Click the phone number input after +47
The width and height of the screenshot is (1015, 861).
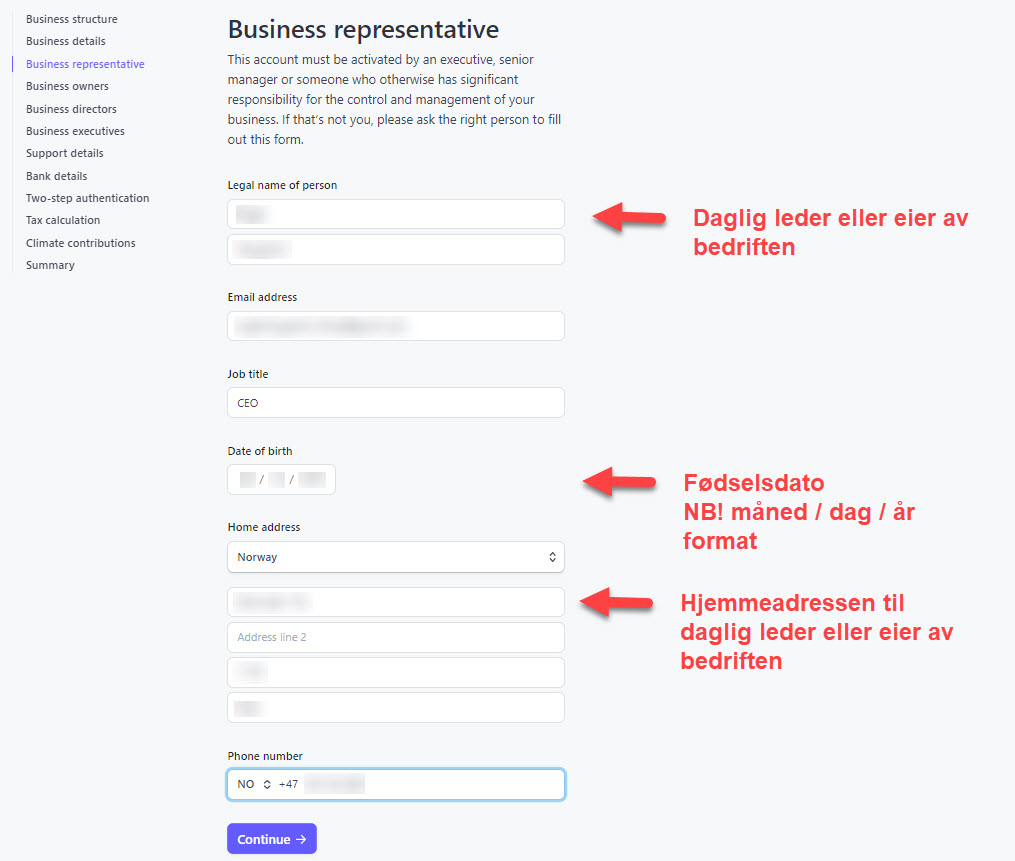tap(430, 785)
